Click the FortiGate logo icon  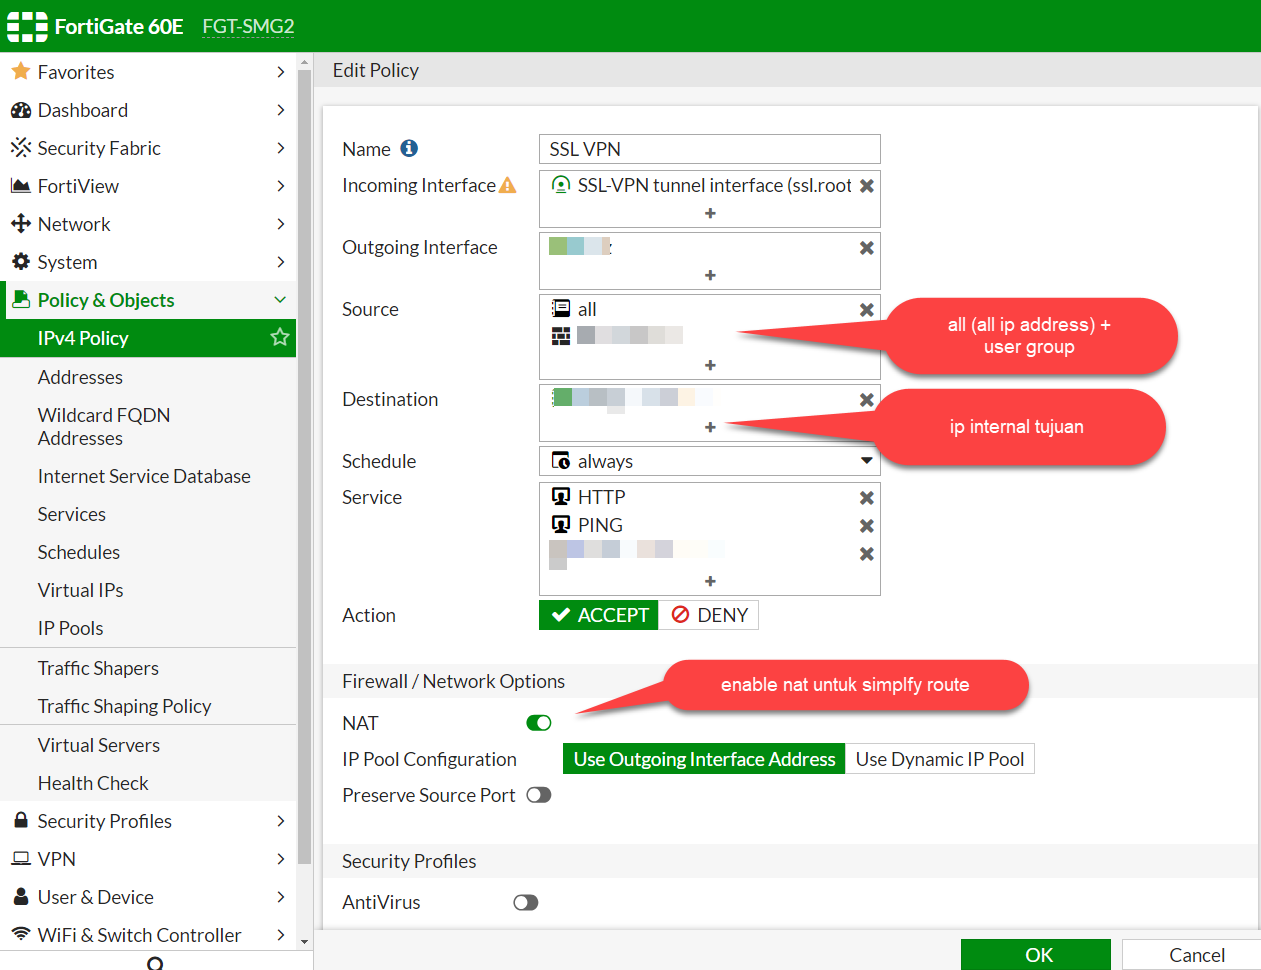tap(27, 27)
